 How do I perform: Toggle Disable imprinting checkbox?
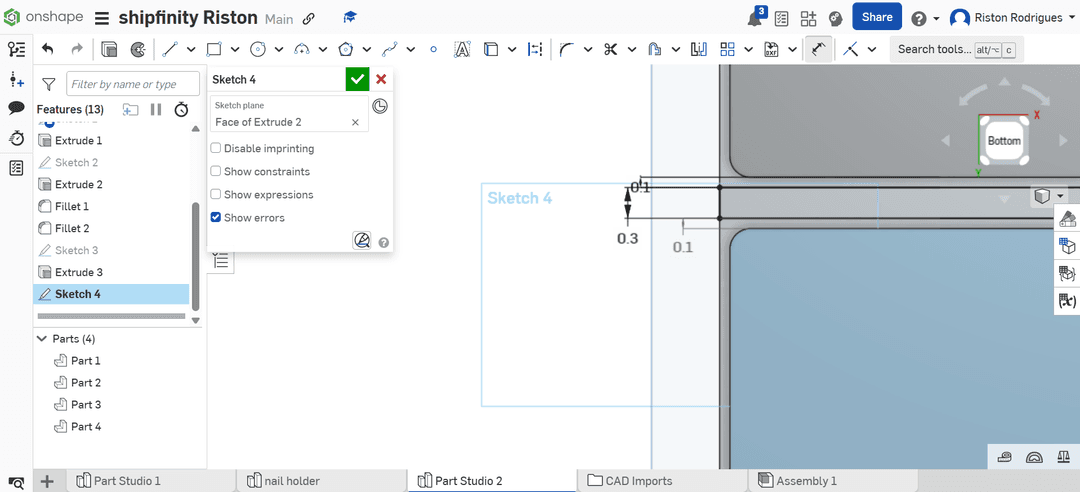[x=216, y=148]
